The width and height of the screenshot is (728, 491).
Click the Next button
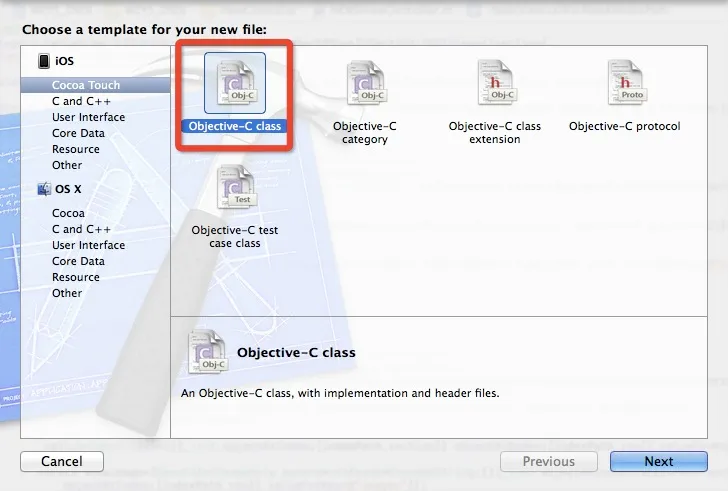(x=659, y=461)
